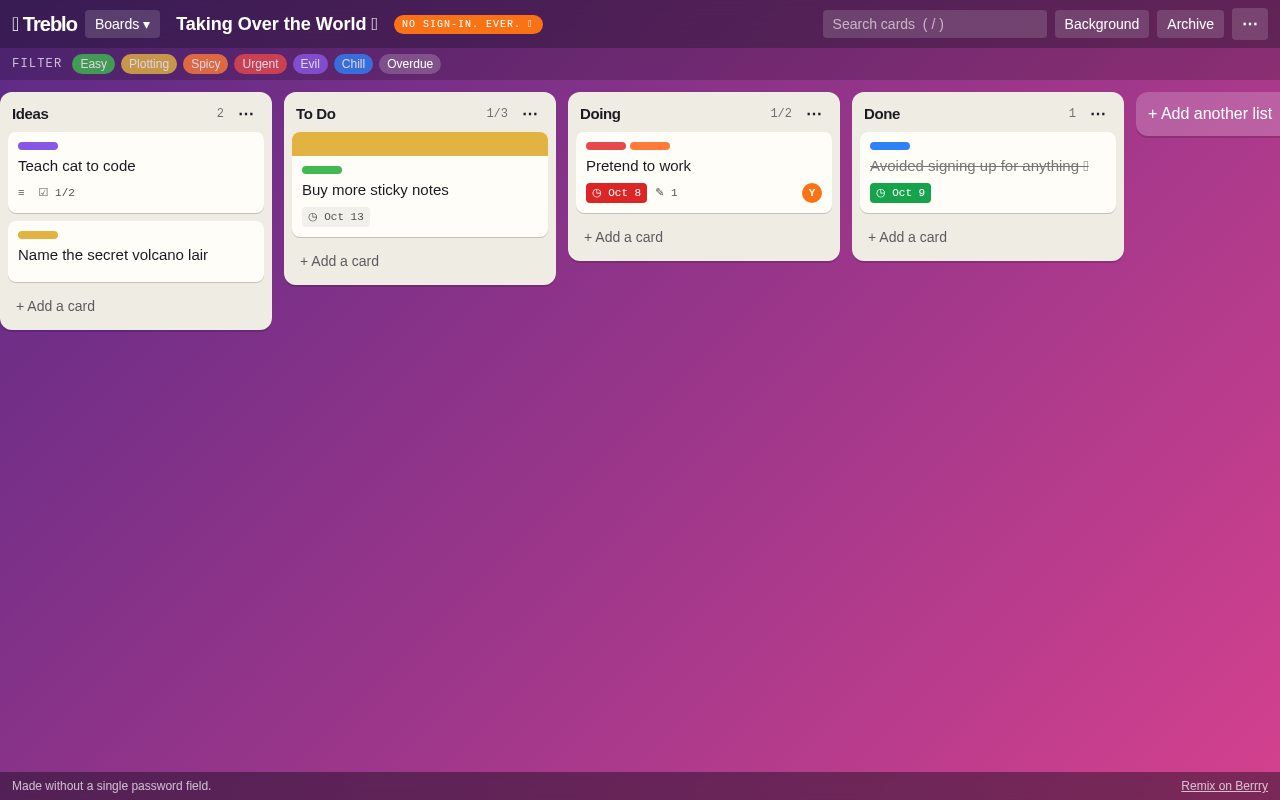Toggle the Overdue filter

410,64
